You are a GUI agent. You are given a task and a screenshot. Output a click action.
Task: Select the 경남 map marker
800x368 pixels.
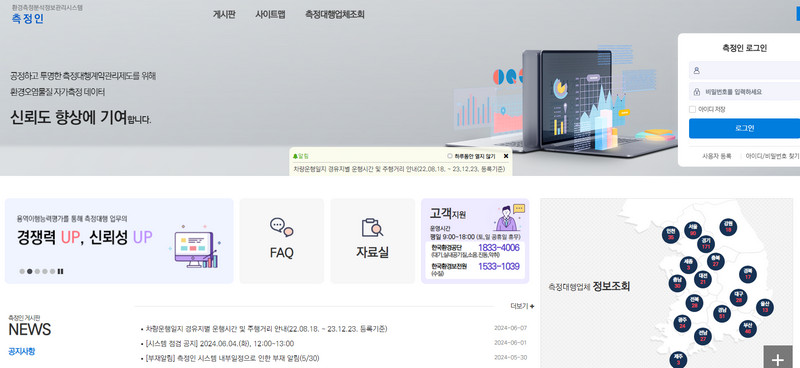721,313
